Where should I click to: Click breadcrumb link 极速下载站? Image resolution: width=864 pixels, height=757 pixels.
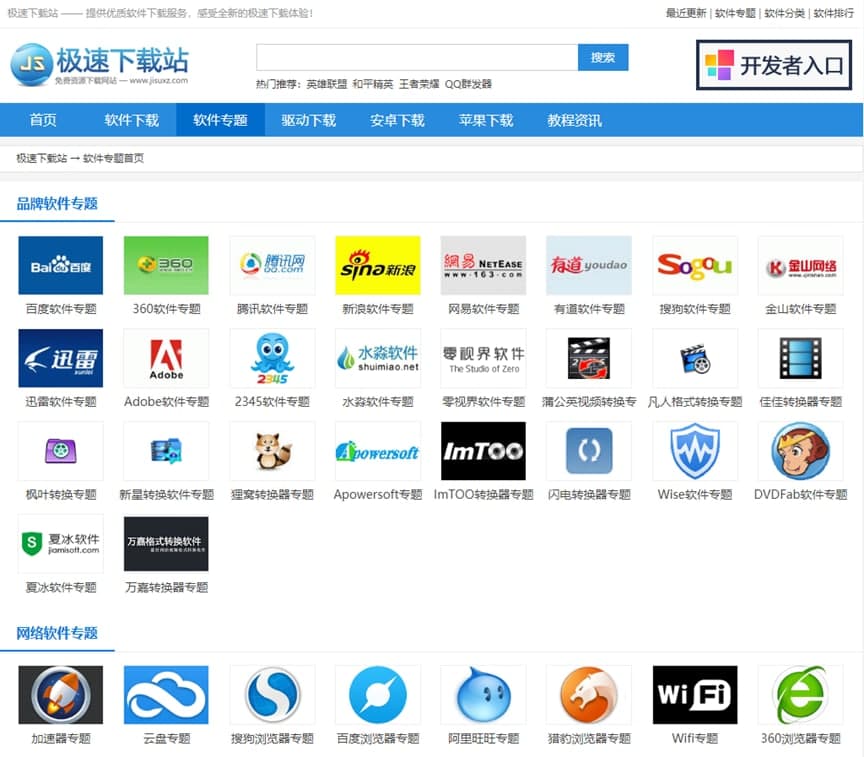point(41,158)
